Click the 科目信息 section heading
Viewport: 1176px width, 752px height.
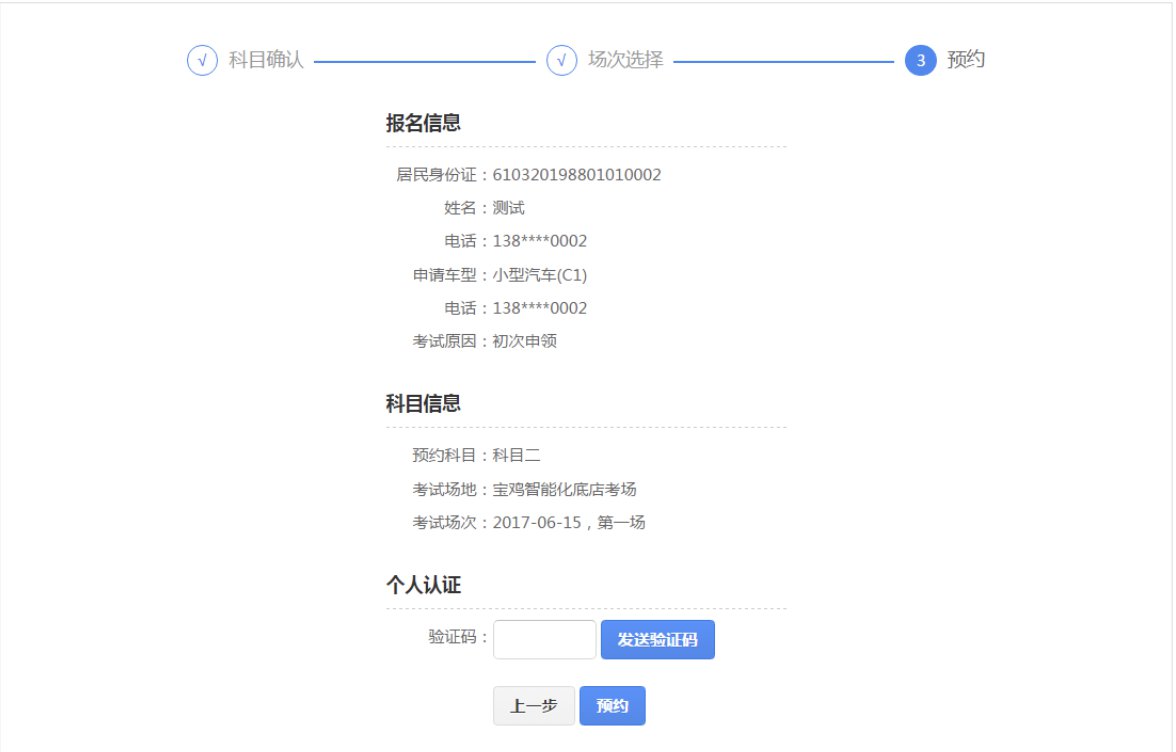pos(423,404)
